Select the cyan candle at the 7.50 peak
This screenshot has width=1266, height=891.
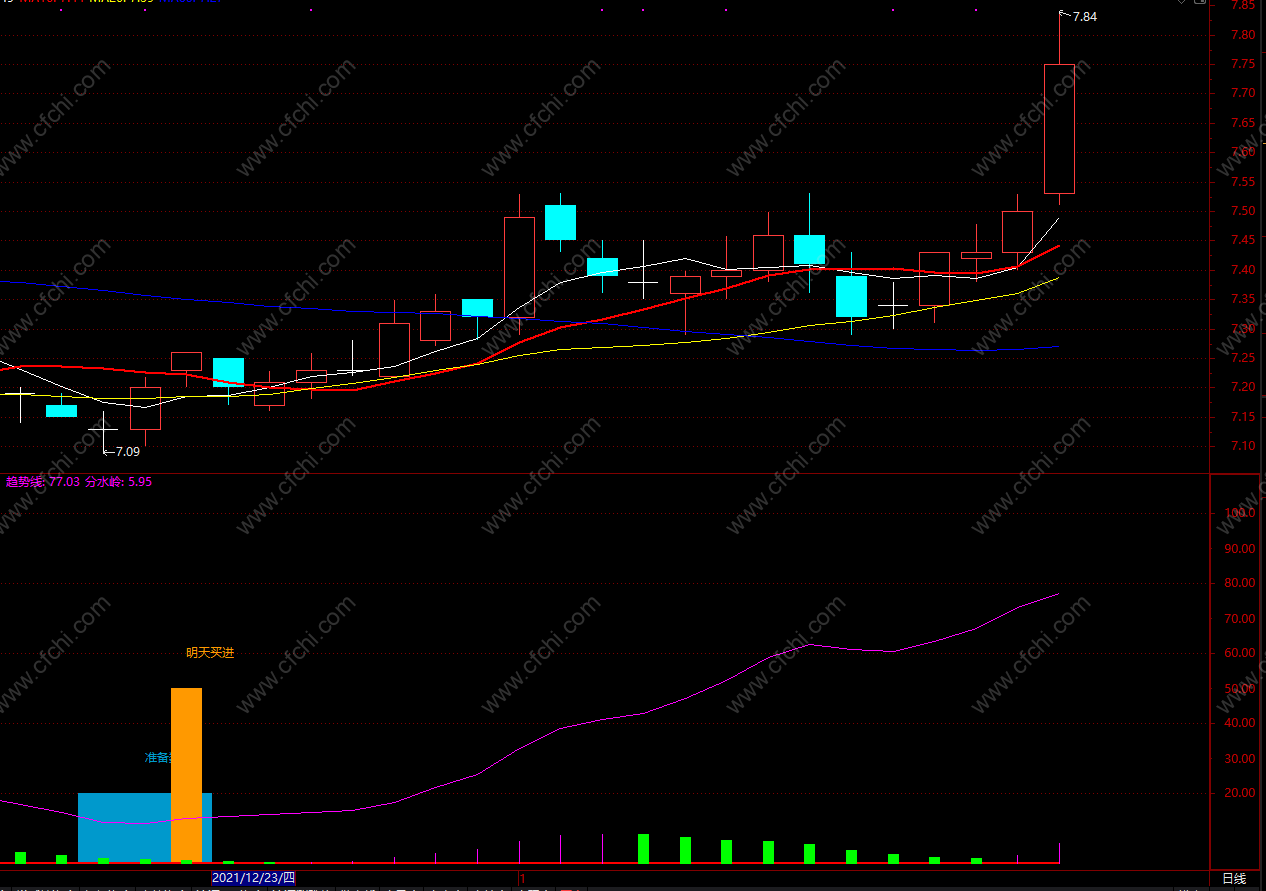560,222
